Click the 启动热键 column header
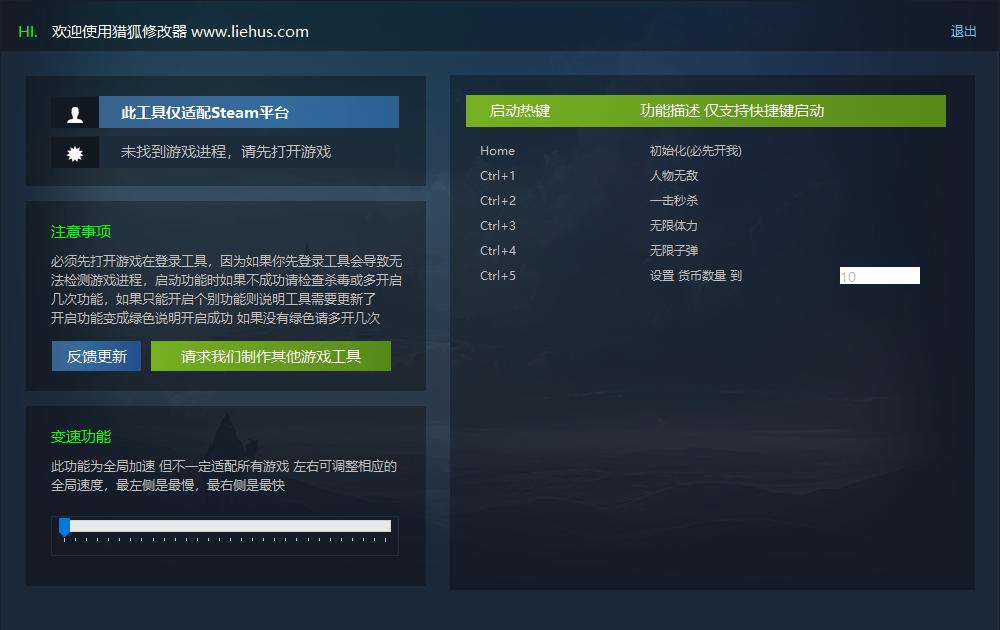This screenshot has height=630, width=1000. (520, 111)
